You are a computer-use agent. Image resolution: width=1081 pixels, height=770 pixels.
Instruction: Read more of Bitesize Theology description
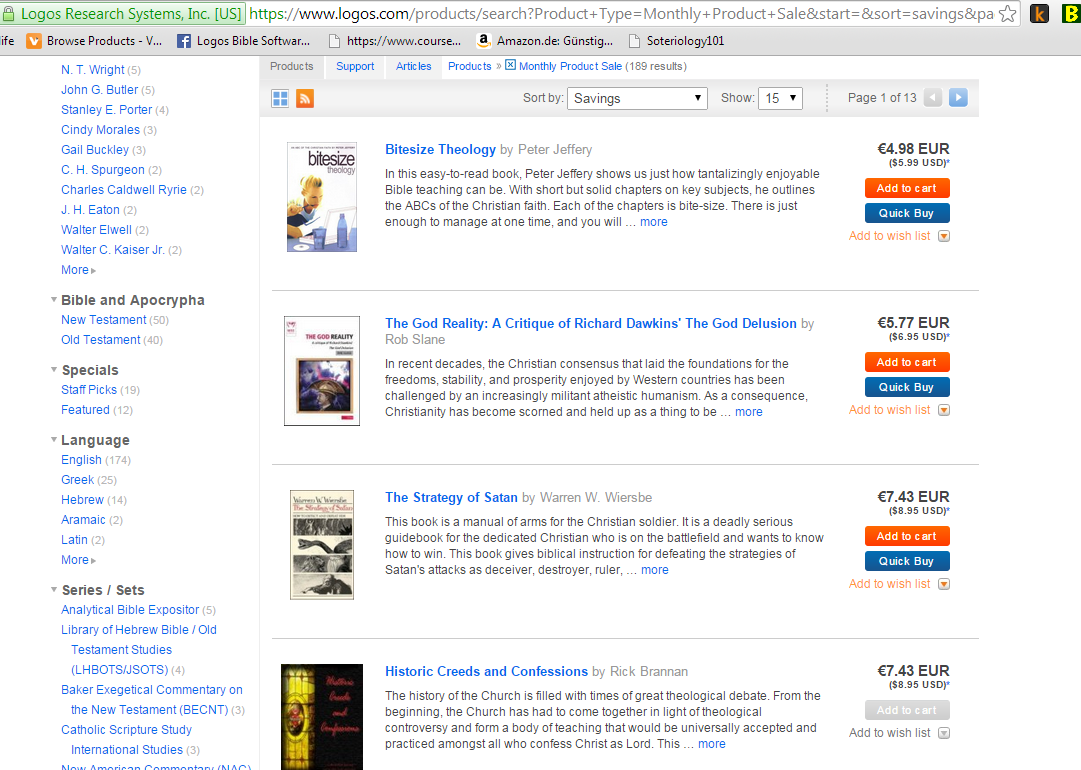(654, 222)
